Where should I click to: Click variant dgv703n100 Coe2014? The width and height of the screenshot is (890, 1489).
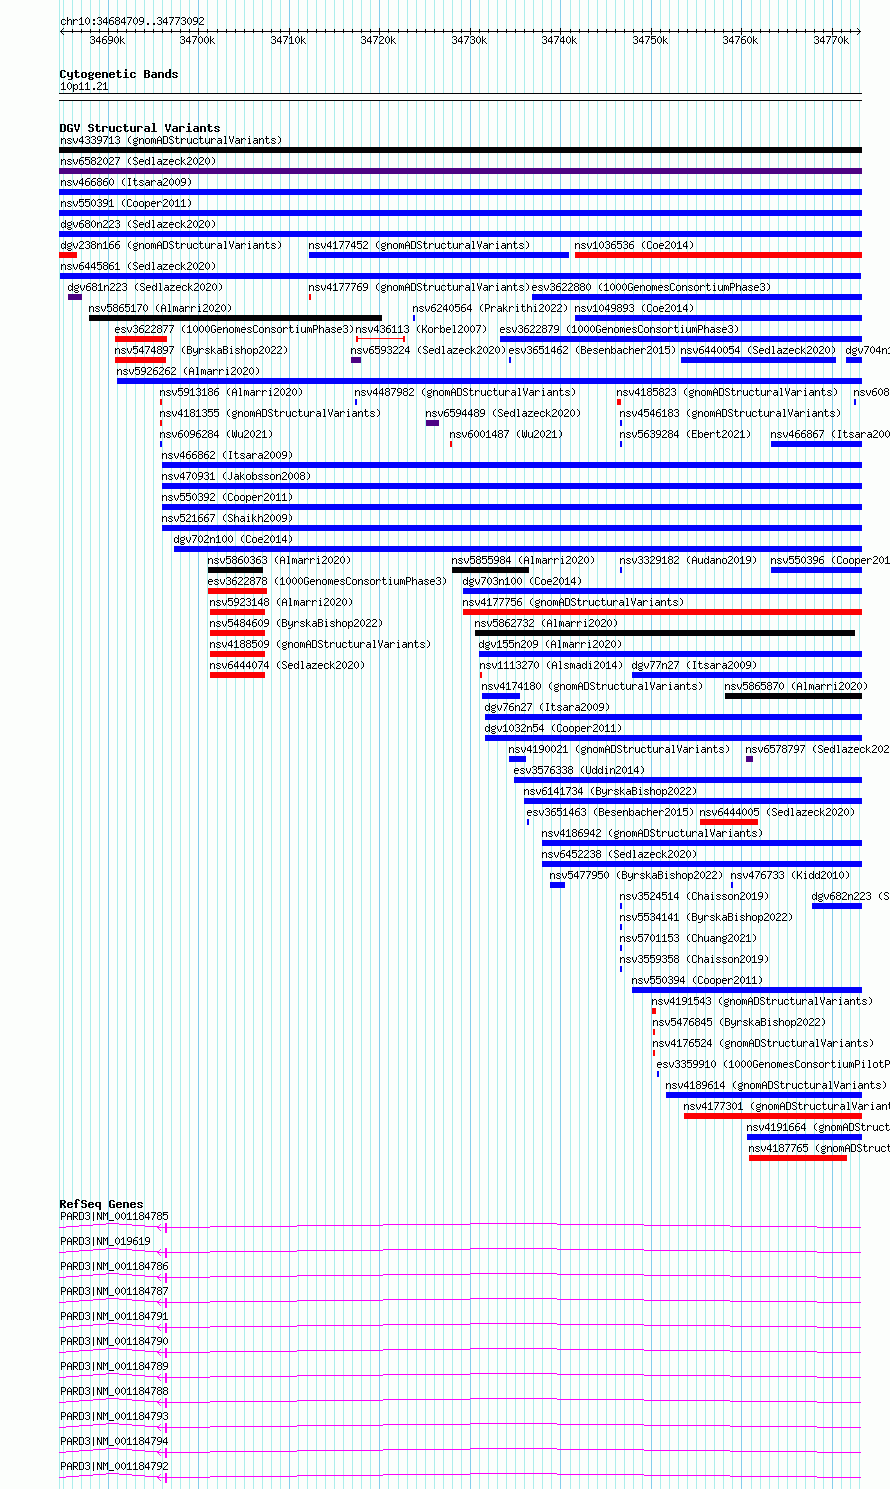tap(522, 581)
